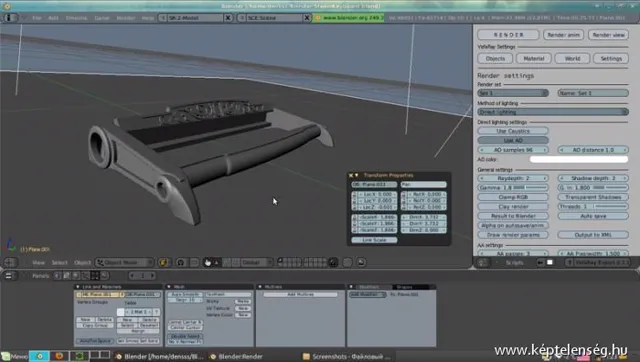Toggle Use Caustics option

[x=513, y=131]
